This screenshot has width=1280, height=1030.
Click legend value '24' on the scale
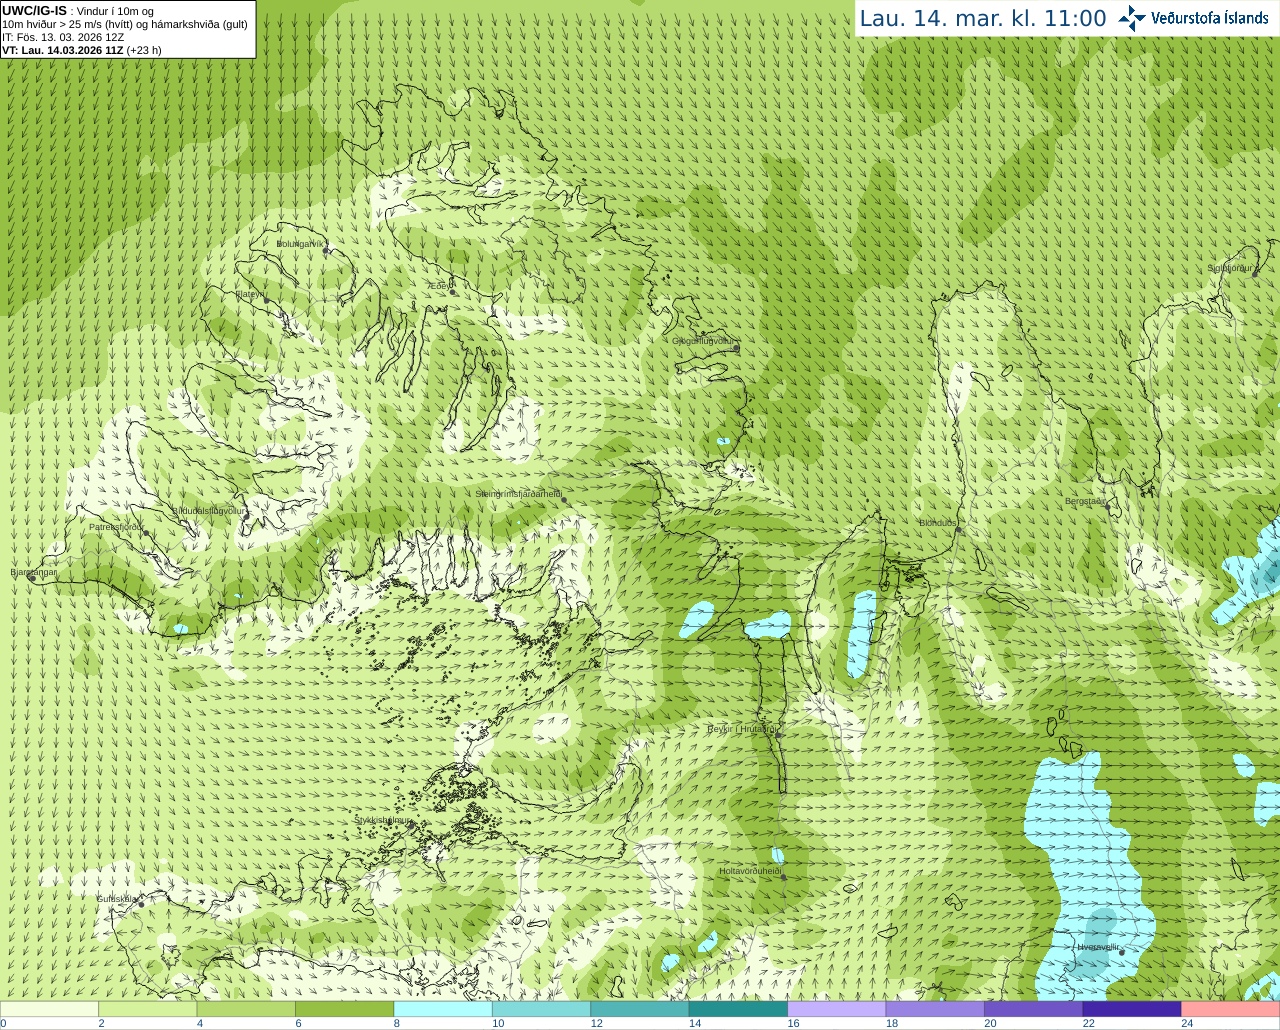[1187, 1023]
